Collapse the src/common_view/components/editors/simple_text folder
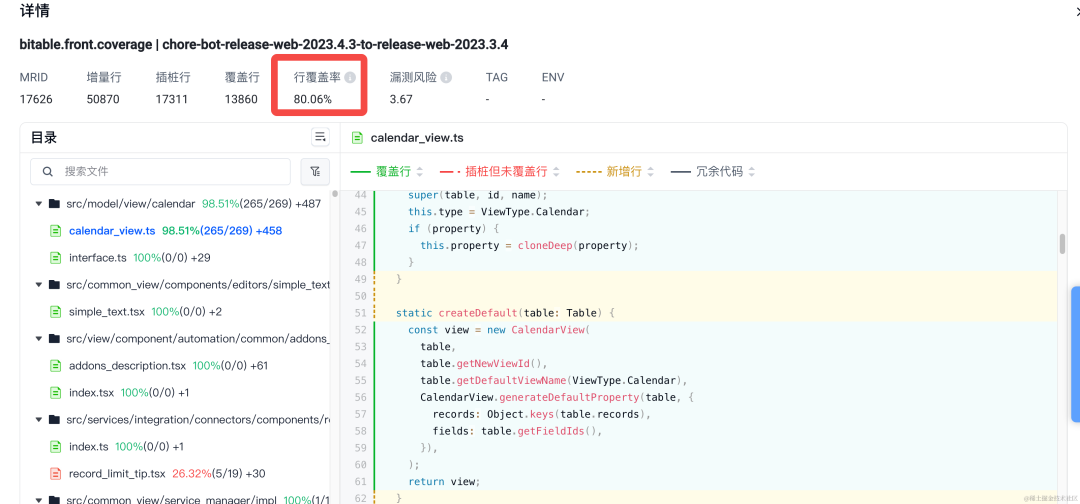The height and width of the screenshot is (504, 1080). (39, 284)
